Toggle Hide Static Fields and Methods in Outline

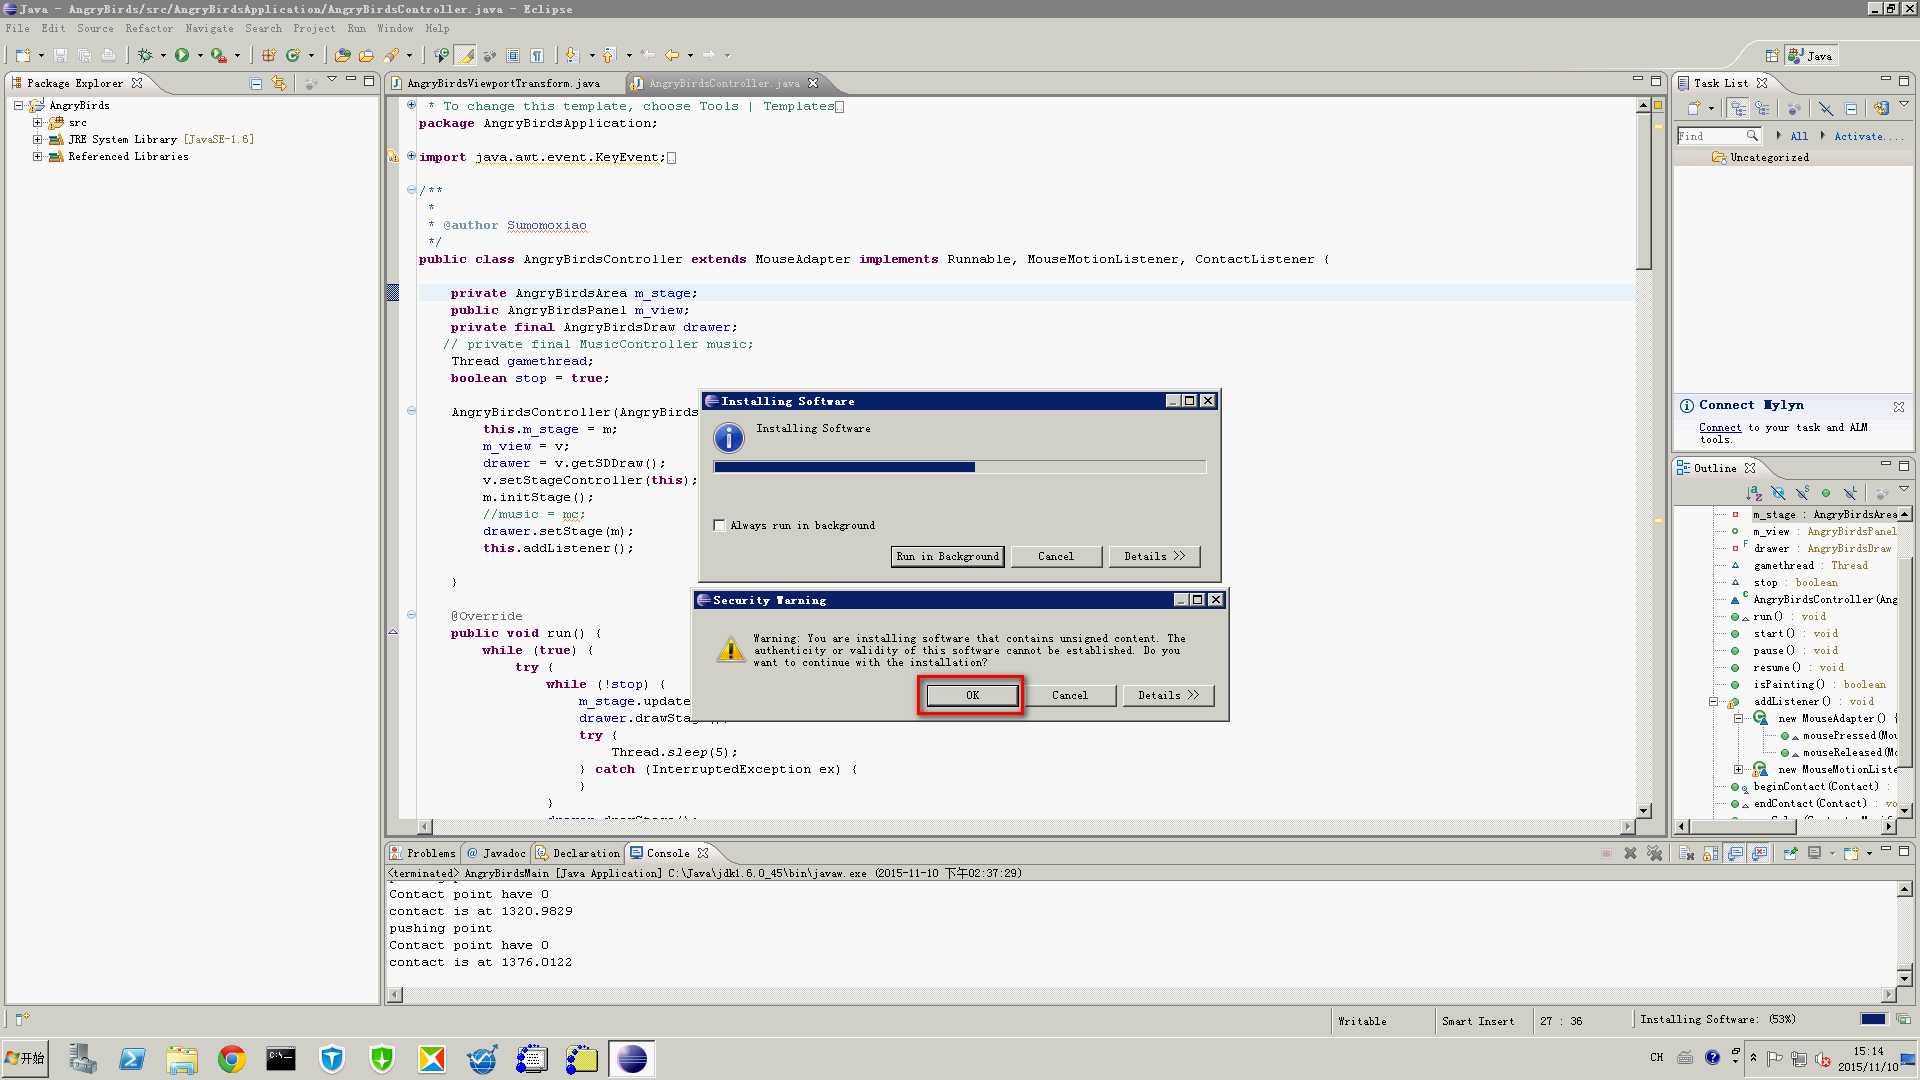(x=1802, y=493)
